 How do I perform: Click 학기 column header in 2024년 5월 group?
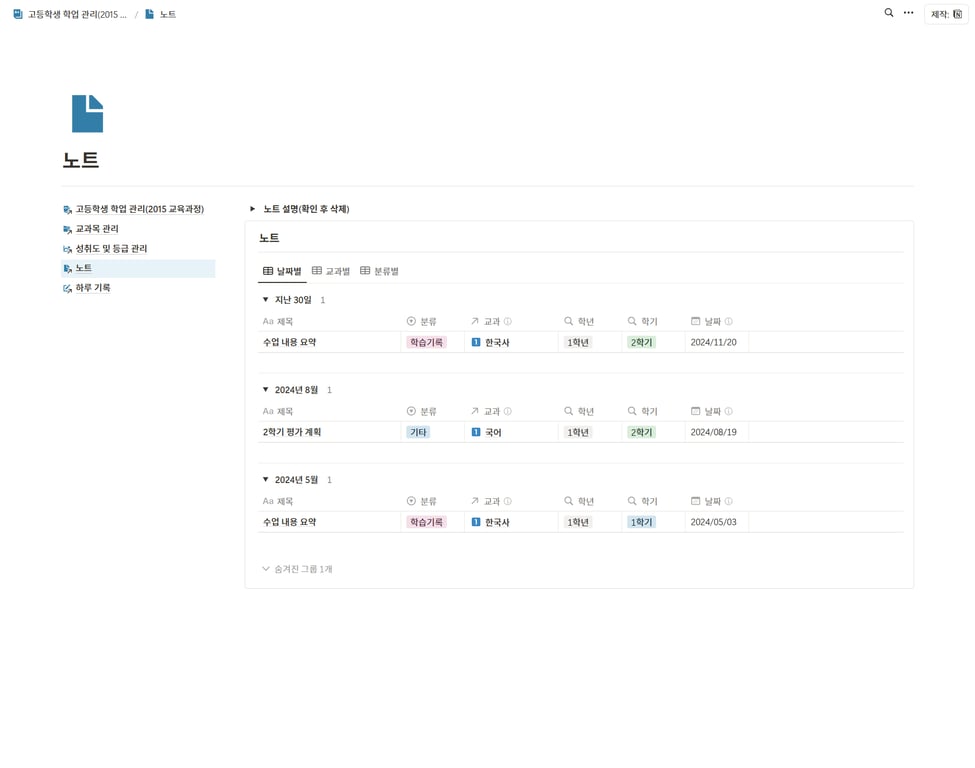[x=642, y=501]
